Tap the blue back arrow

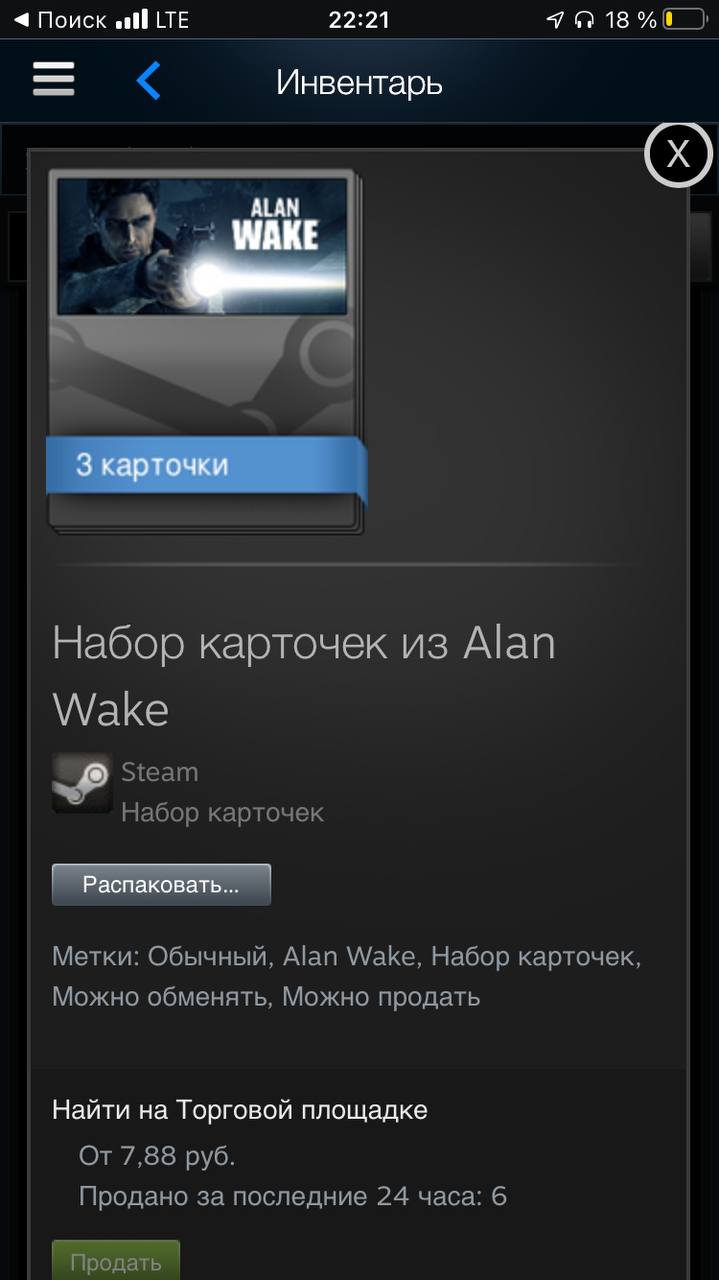[x=148, y=80]
